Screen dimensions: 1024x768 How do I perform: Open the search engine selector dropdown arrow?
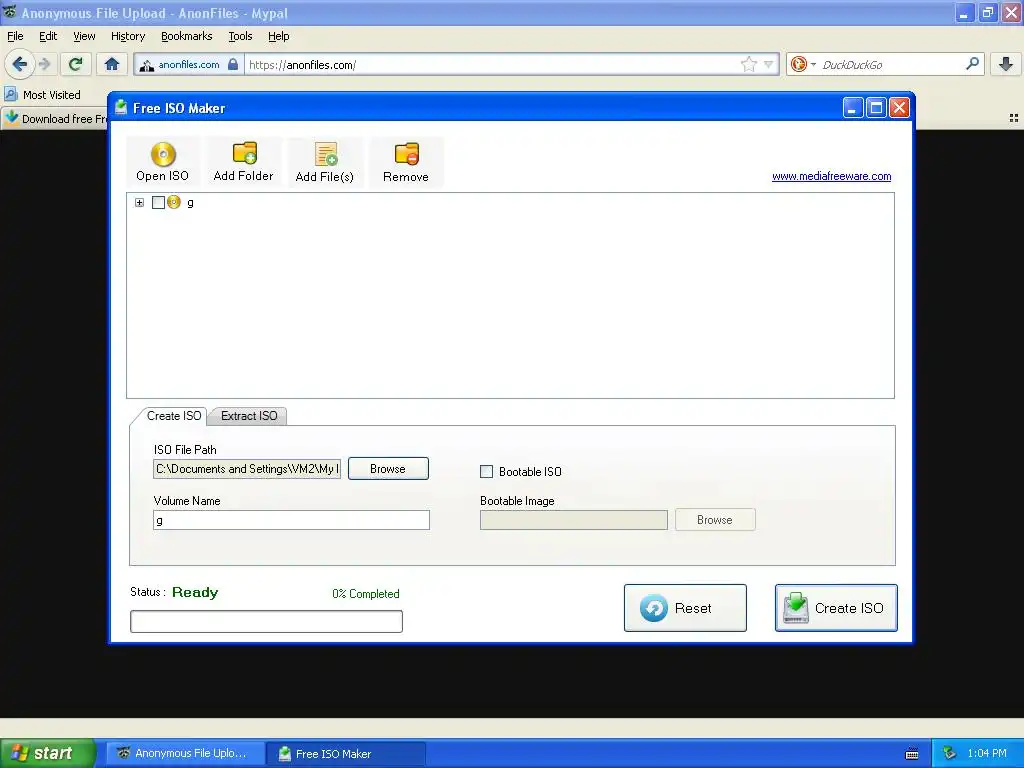[813, 64]
